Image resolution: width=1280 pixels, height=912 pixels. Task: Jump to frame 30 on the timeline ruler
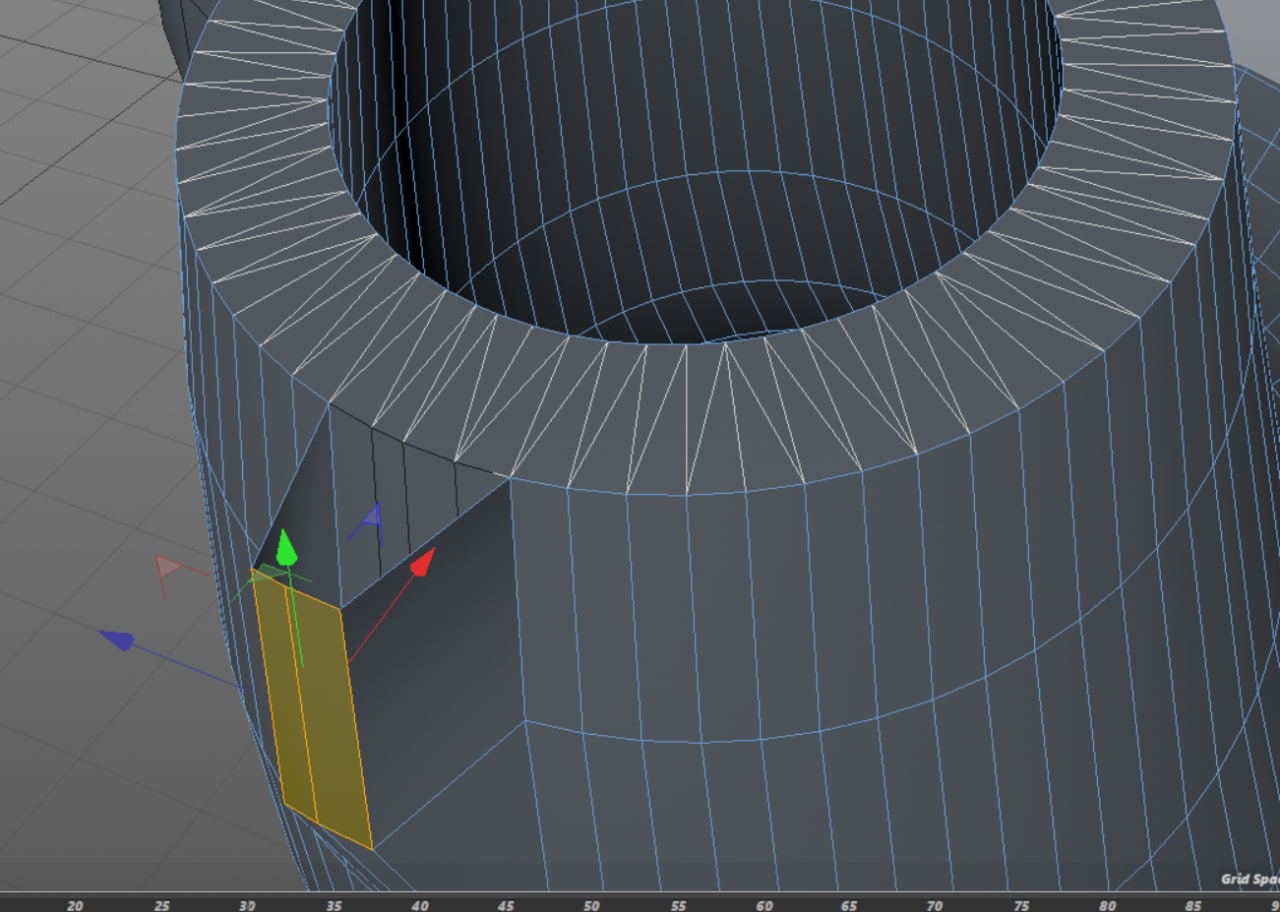coord(247,905)
